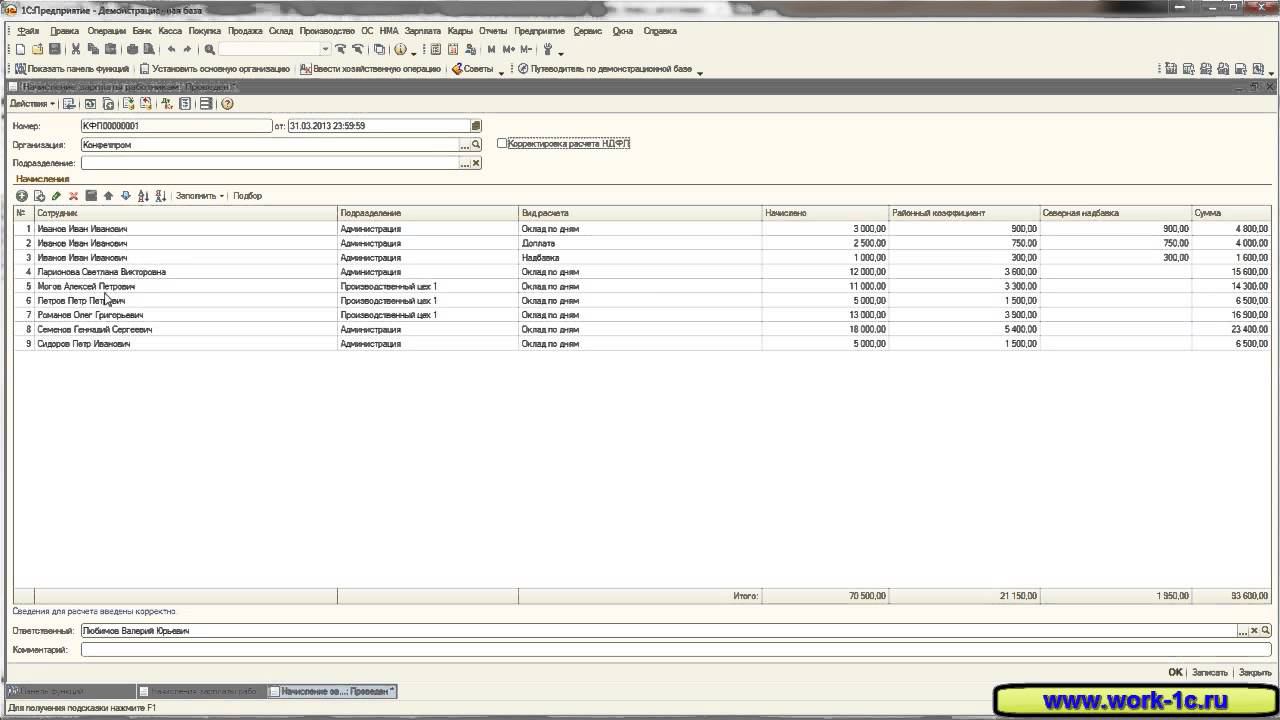
Task: Click the Undo arrow icon
Action: pyautogui.click(x=171, y=49)
